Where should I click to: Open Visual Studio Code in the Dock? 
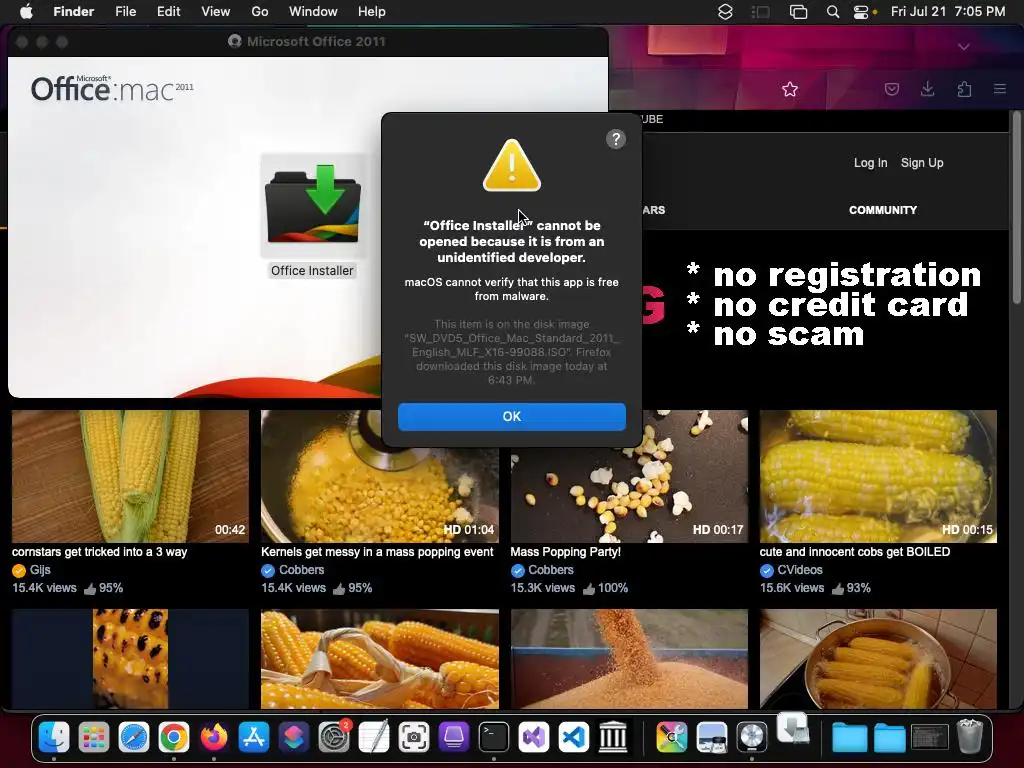click(x=573, y=737)
